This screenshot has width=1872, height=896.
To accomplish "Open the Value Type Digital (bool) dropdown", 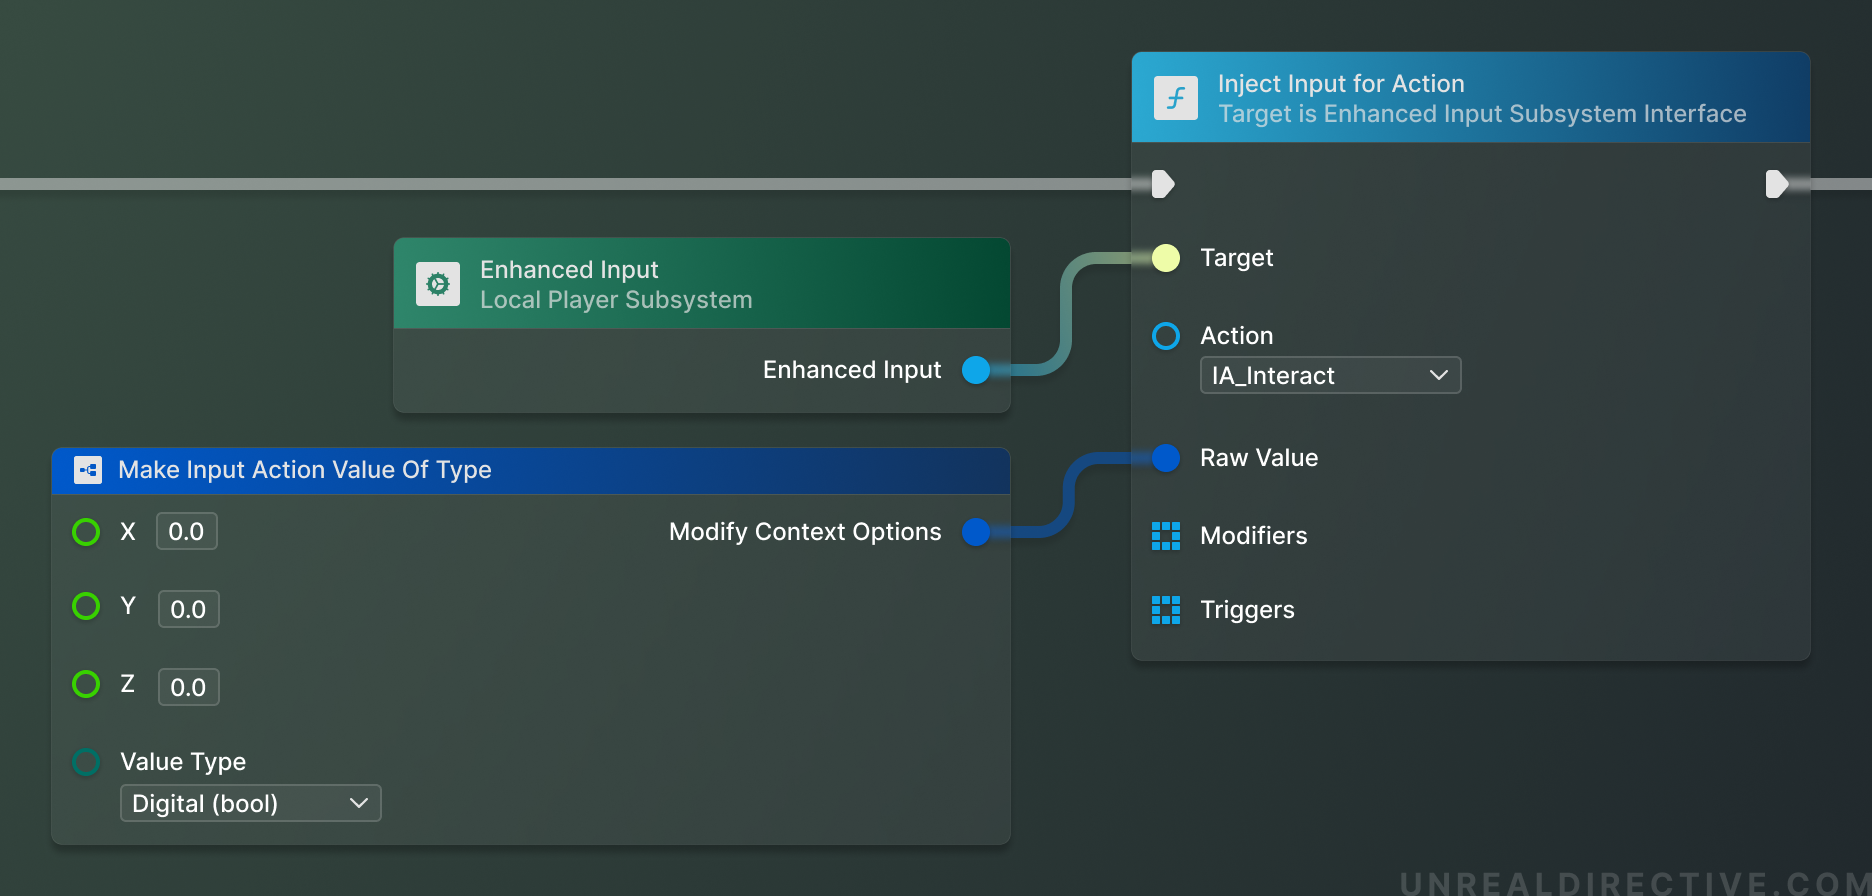I will click(x=250, y=803).
